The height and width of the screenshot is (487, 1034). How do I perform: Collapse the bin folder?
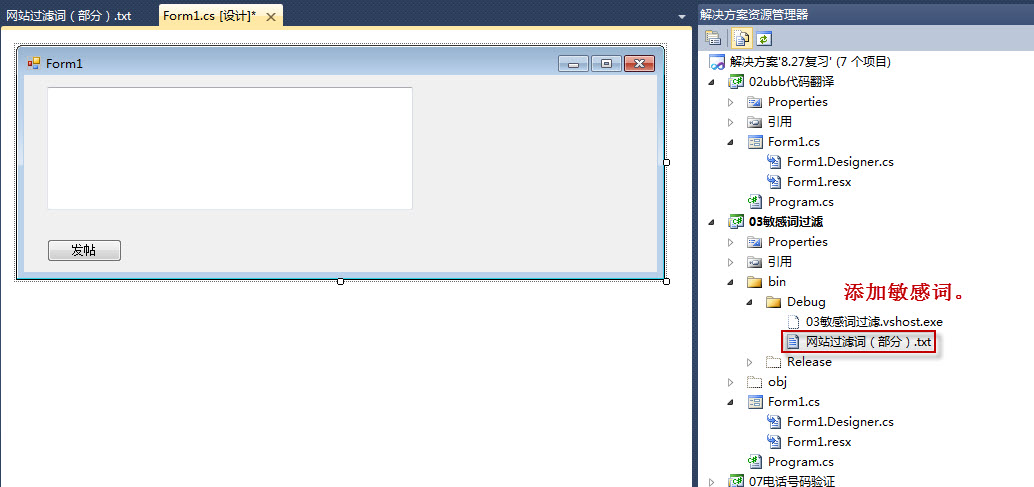click(x=731, y=282)
